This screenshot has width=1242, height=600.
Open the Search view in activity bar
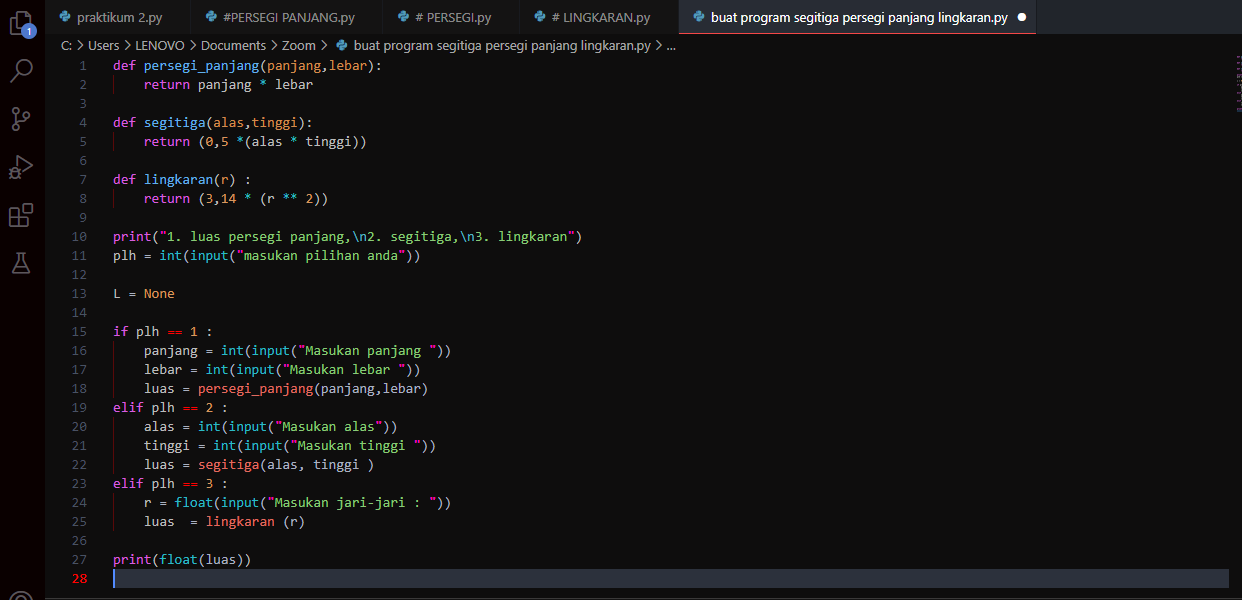(21, 71)
